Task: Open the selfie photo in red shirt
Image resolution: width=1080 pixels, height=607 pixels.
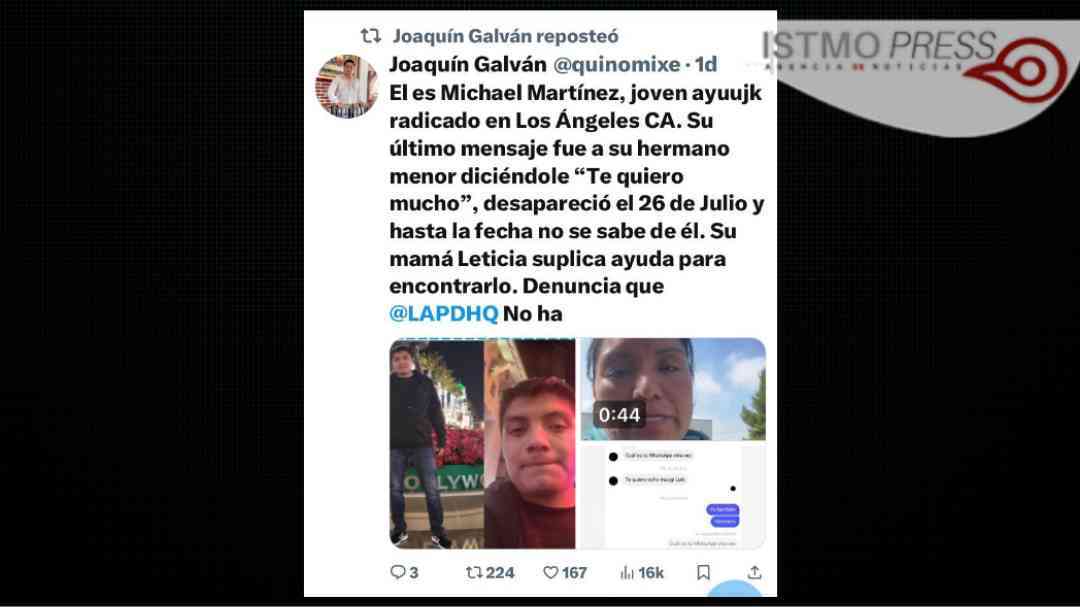Action: (x=530, y=444)
